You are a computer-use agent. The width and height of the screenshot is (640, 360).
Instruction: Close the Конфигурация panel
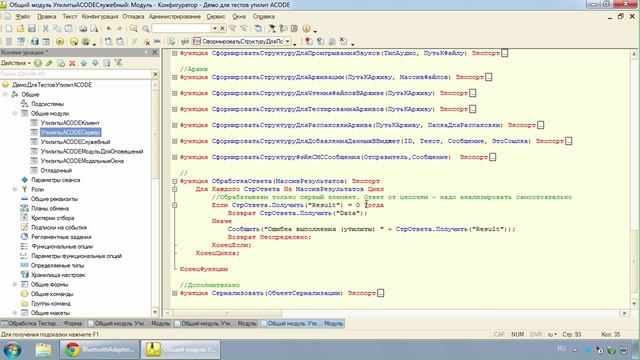pyautogui.click(x=155, y=52)
